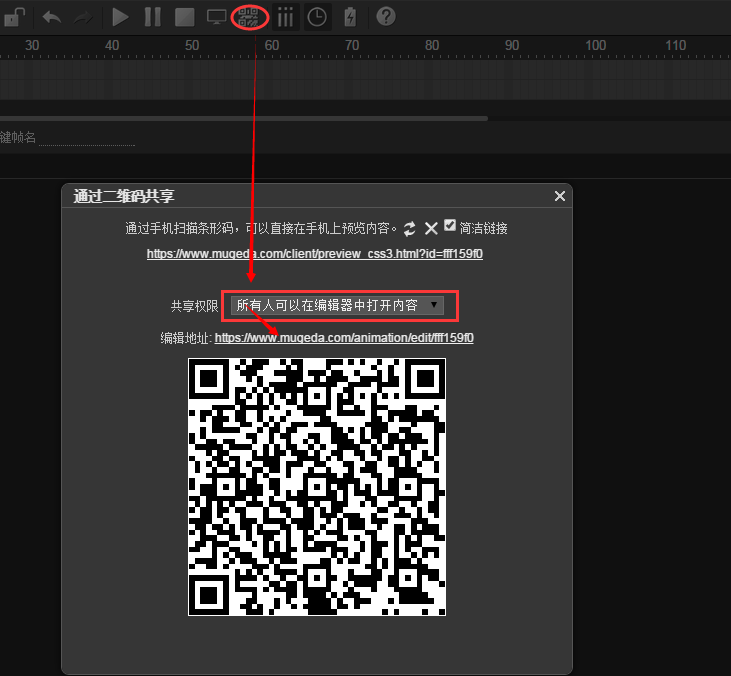Image resolution: width=731 pixels, height=676 pixels.
Task: Jump to frame 40 on timeline ruler
Action: (112, 45)
